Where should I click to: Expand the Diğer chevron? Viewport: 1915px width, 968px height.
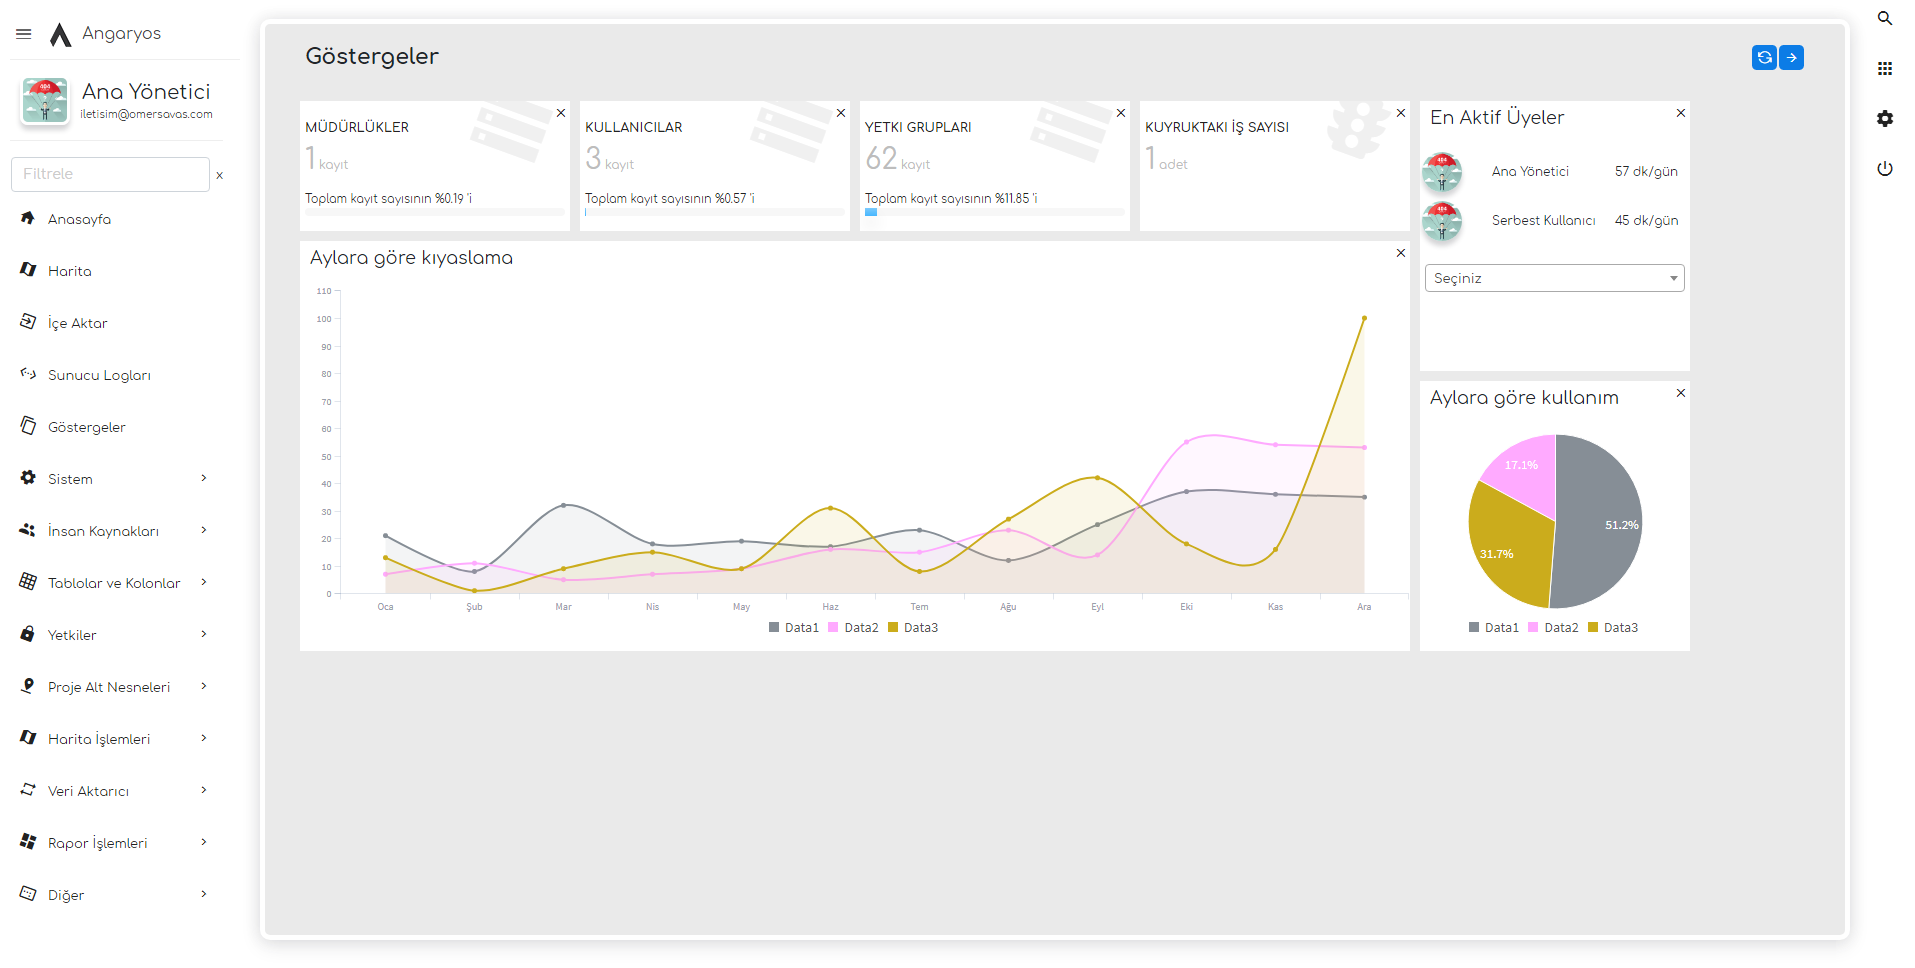click(204, 894)
